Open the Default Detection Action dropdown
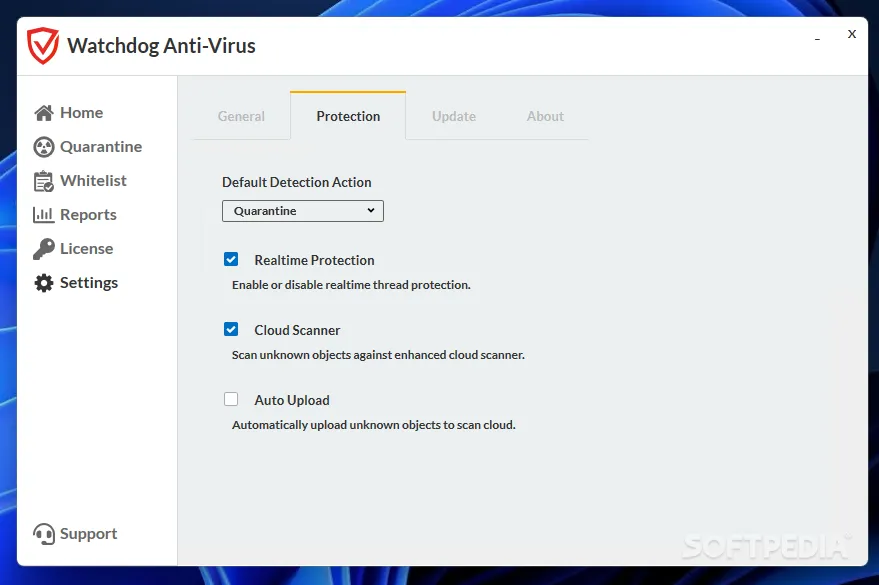This screenshot has height=585, width=879. 303,211
